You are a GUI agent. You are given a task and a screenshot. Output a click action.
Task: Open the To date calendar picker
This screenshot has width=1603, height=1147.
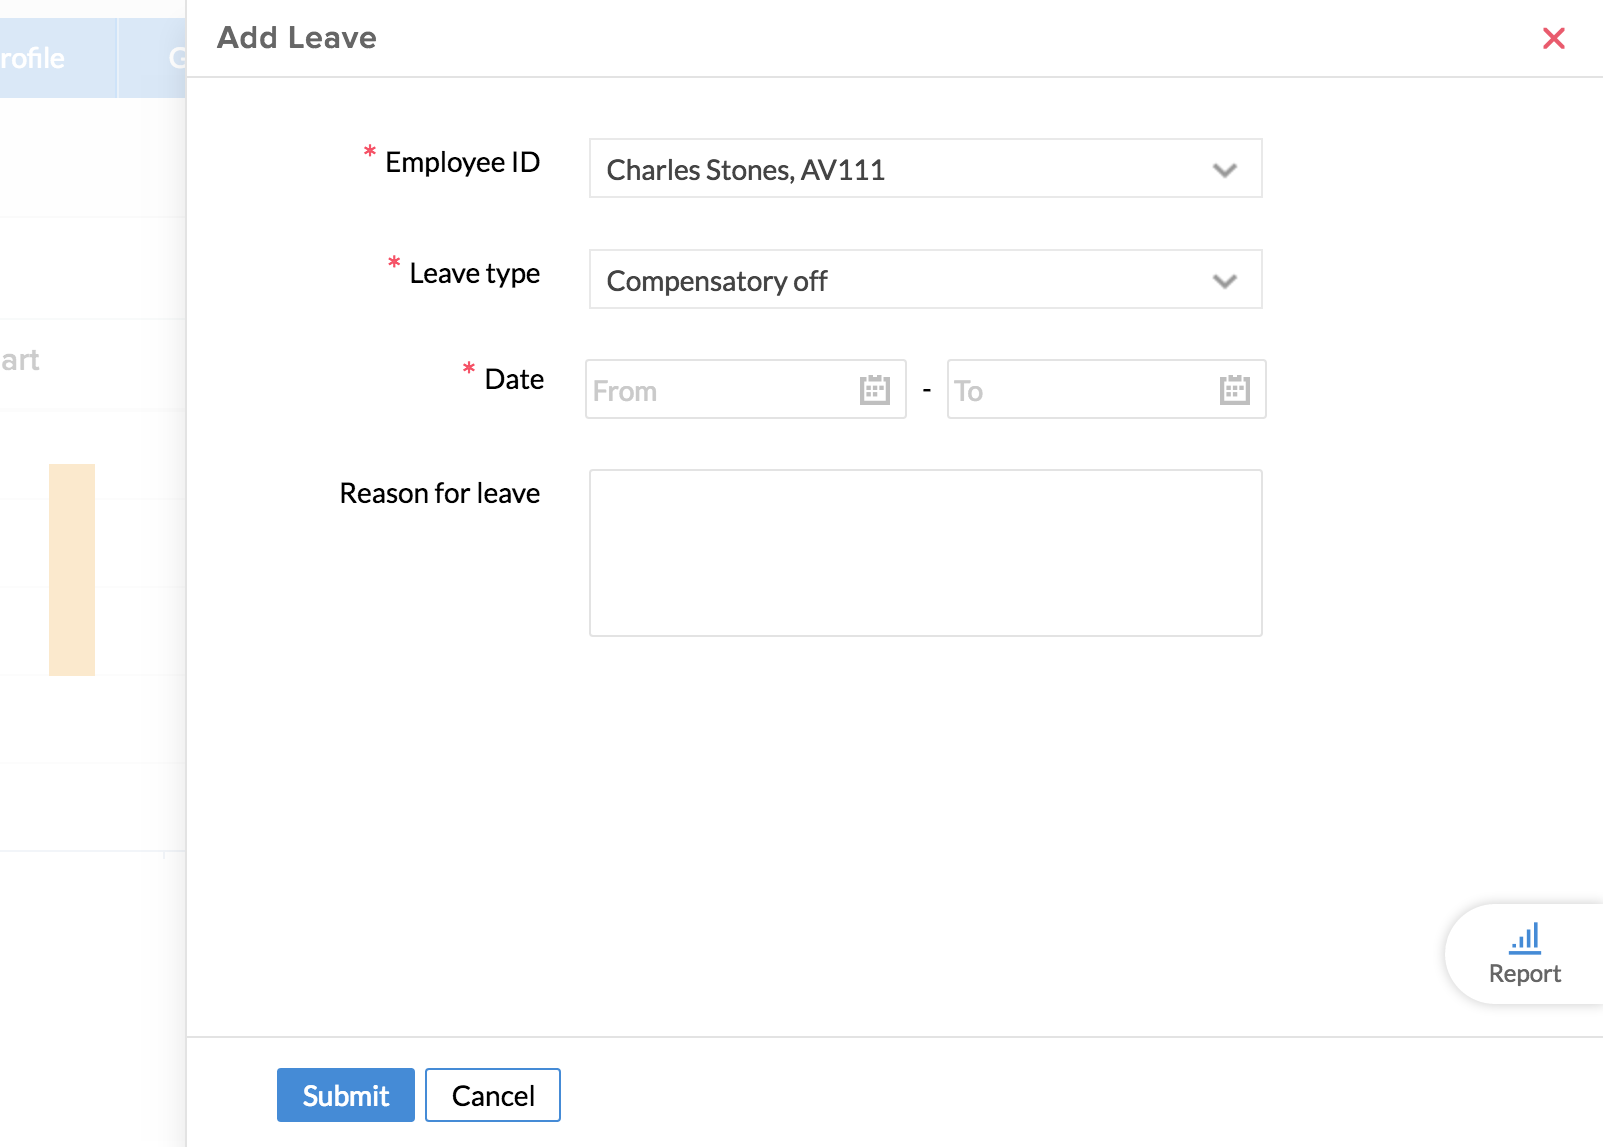[x=1234, y=390]
